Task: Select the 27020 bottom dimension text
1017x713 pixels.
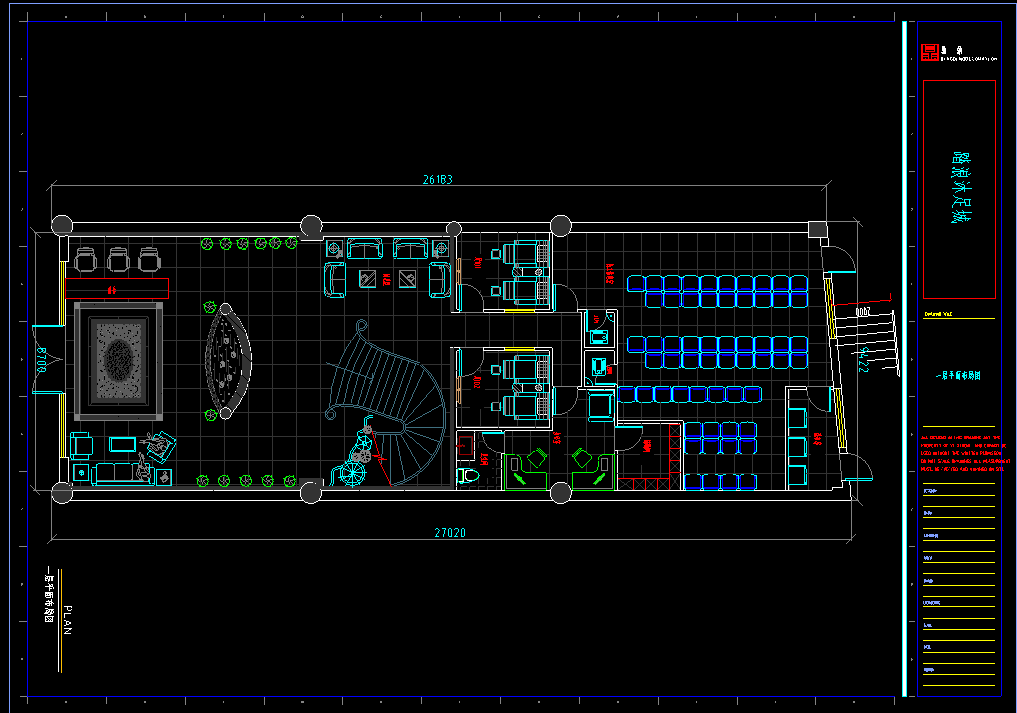Action: (450, 533)
